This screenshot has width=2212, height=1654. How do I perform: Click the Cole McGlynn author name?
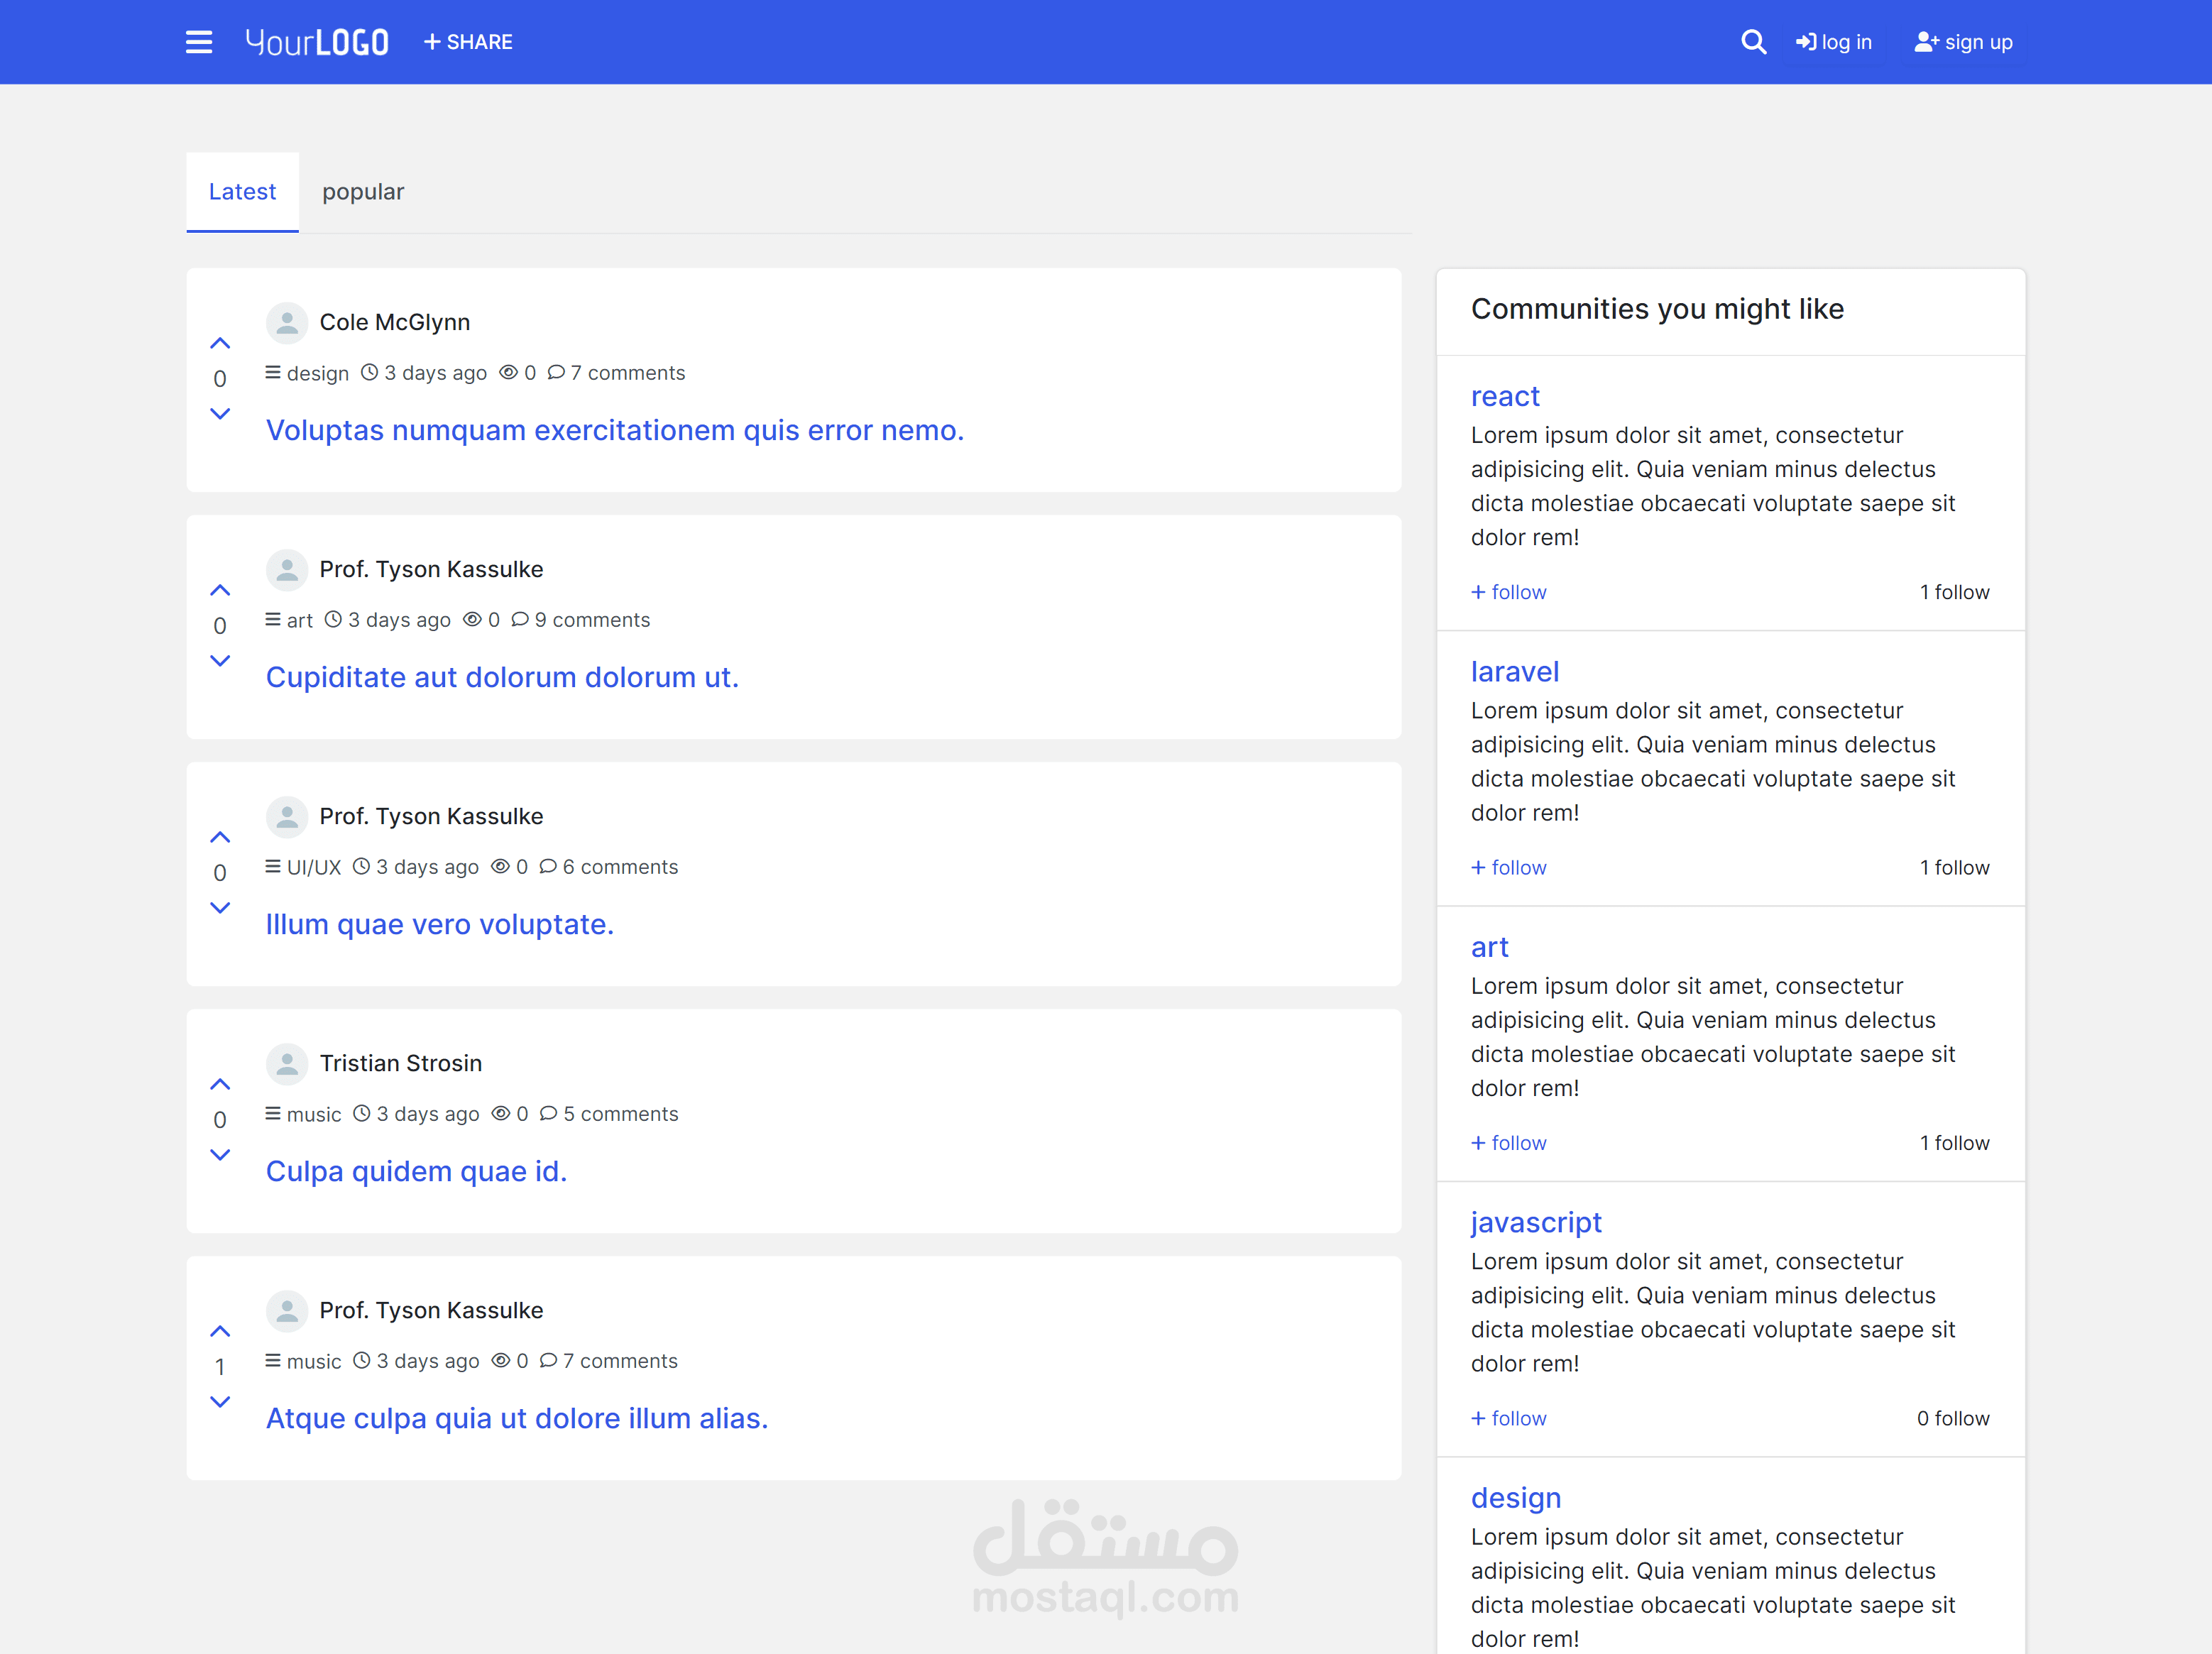(x=395, y=322)
